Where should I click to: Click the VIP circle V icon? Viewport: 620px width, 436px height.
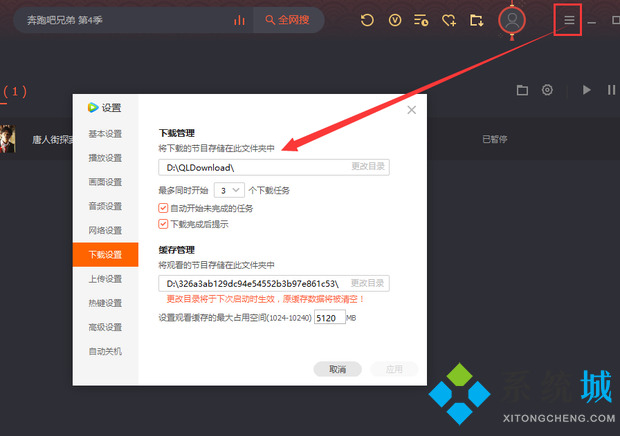coord(395,20)
